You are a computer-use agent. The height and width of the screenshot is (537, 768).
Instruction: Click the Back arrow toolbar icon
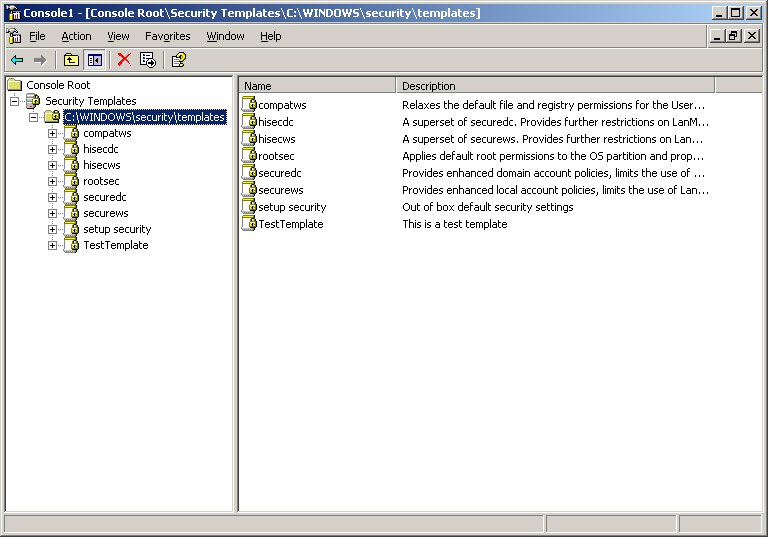point(17,60)
